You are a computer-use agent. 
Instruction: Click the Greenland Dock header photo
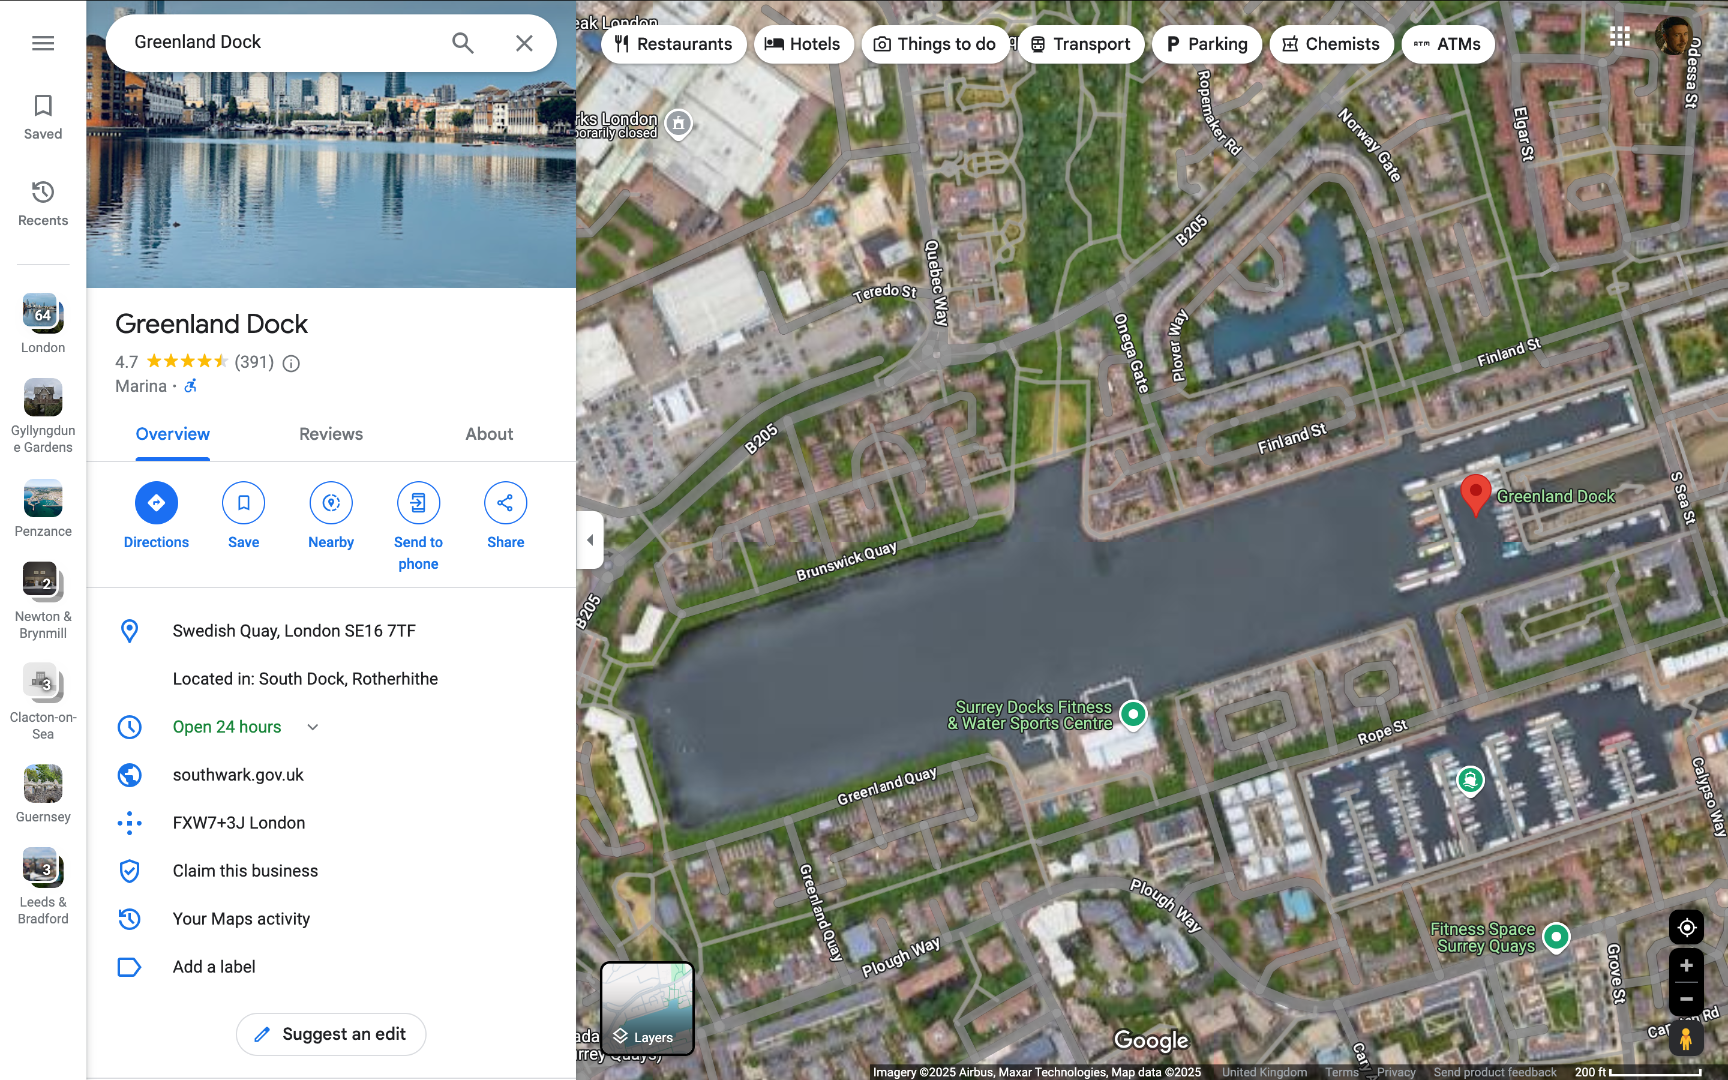331,180
